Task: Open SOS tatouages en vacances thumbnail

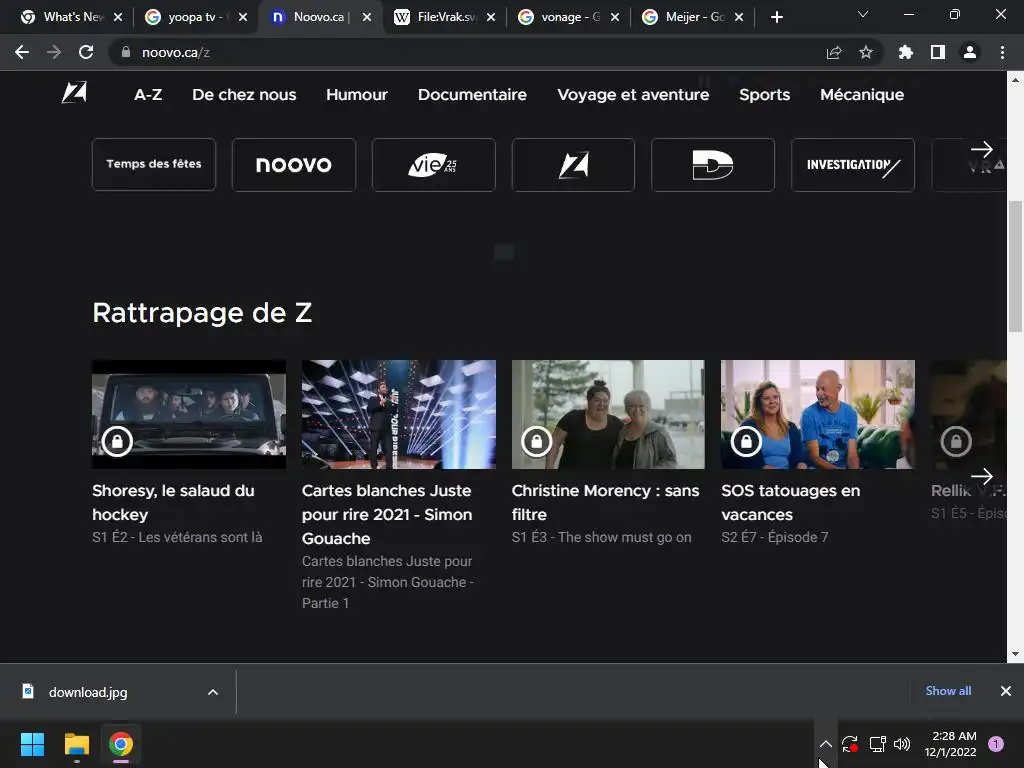Action: (x=818, y=414)
